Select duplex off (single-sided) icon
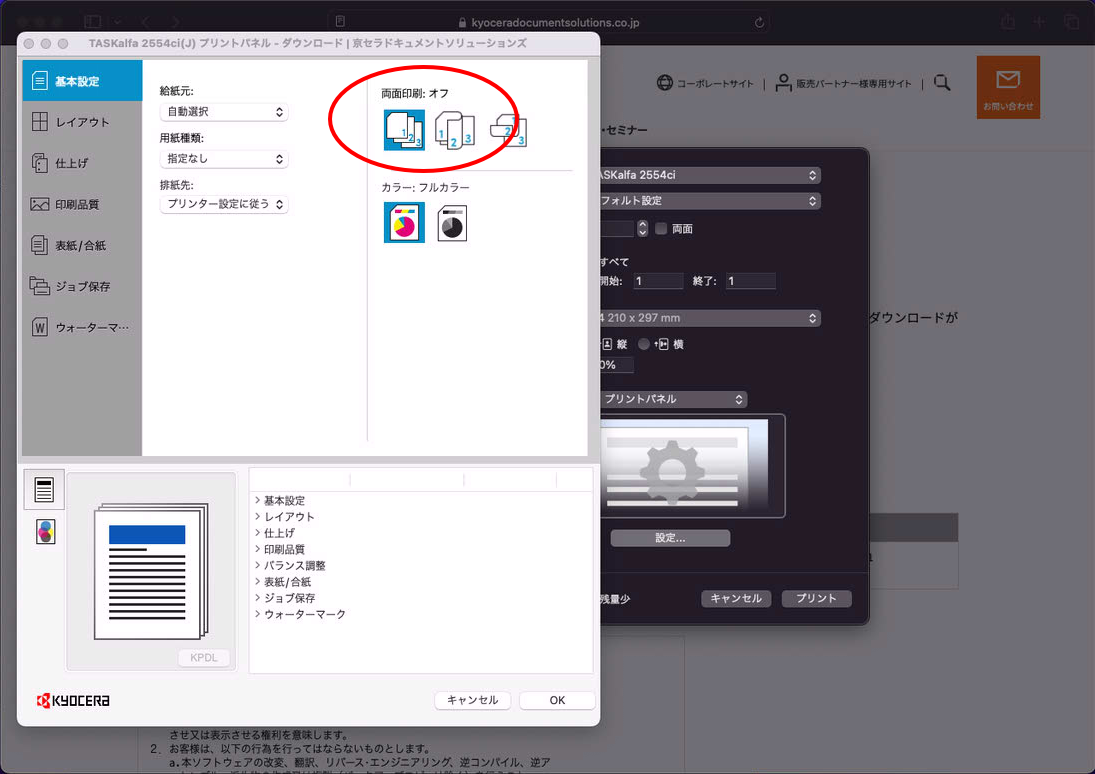1095x774 pixels. click(x=404, y=130)
